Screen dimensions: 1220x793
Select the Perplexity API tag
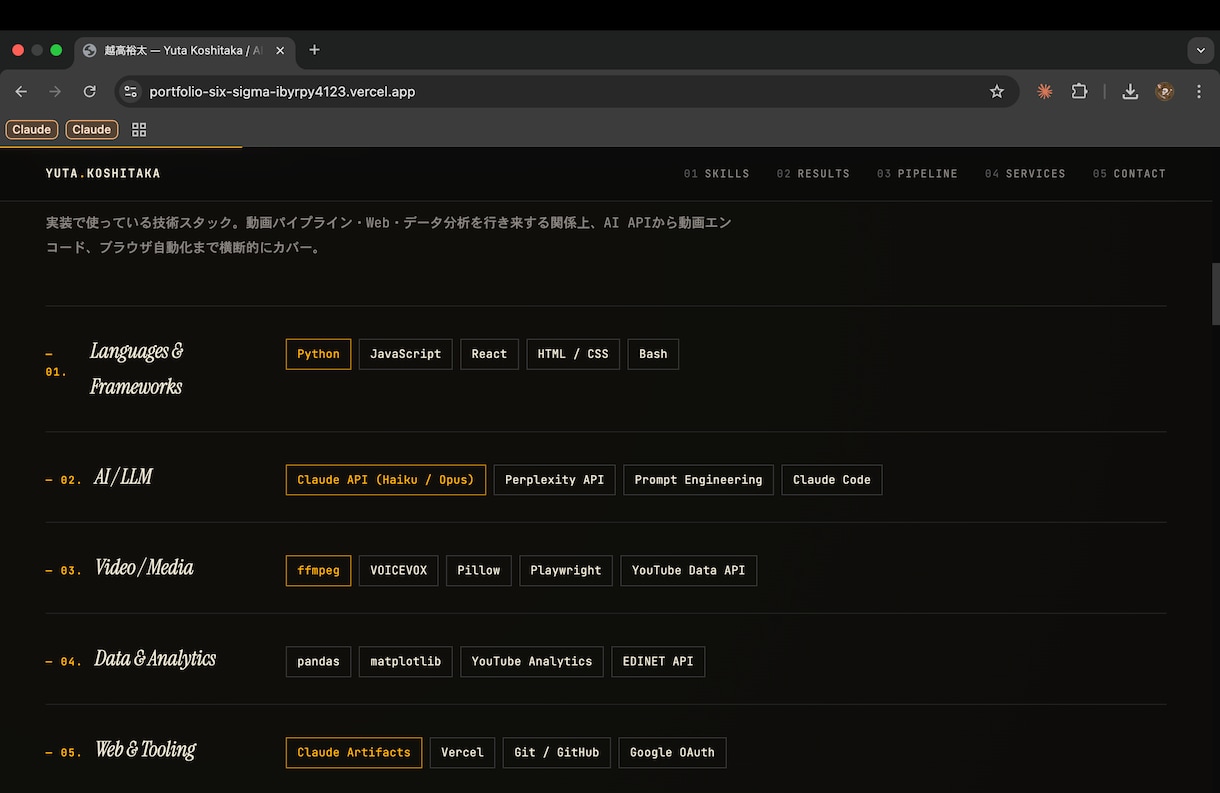(554, 480)
